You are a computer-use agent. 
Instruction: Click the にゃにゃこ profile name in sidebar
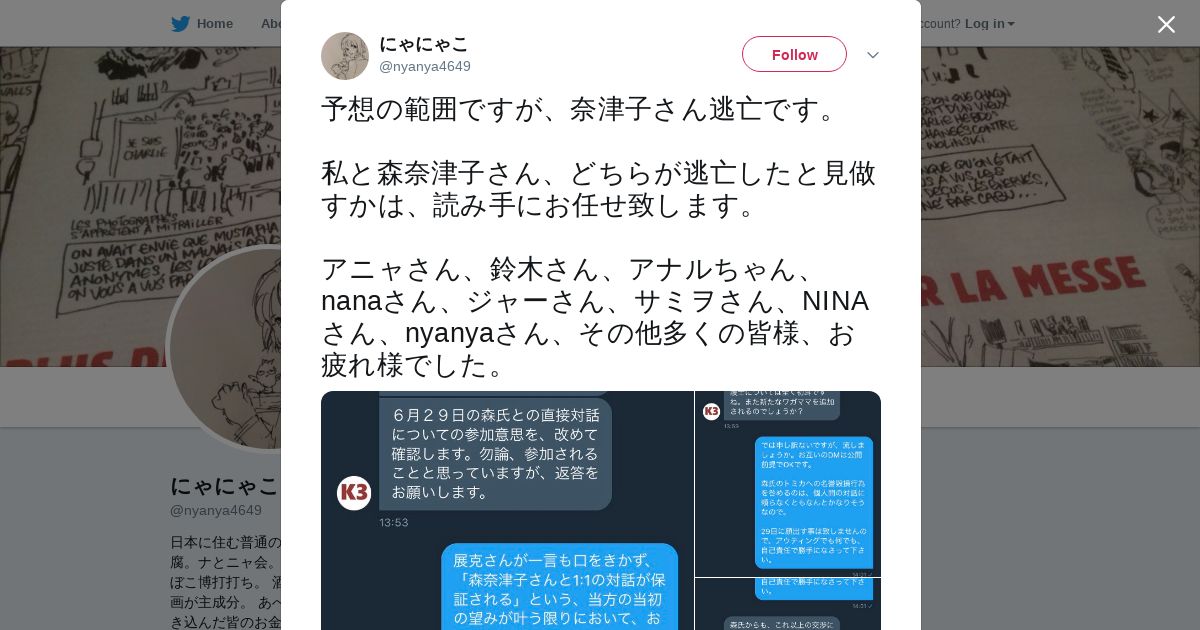(224, 486)
